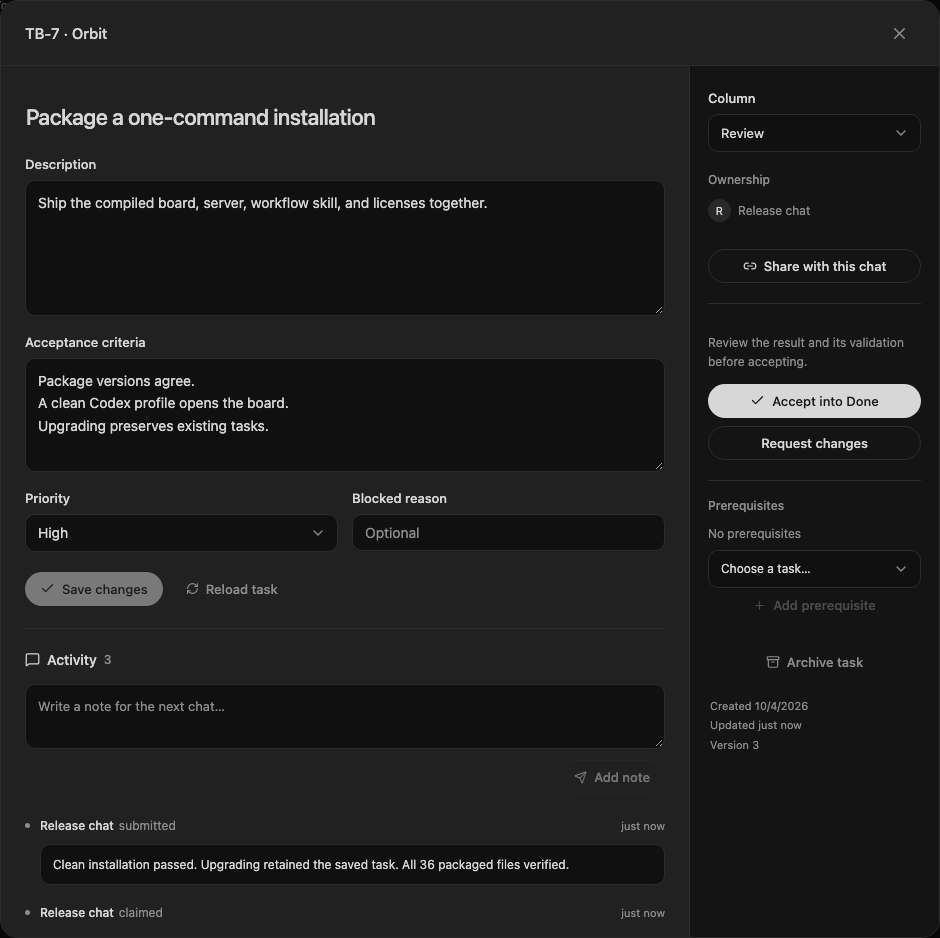
Task: Click the Activity speech bubble icon
Action: pos(32,660)
